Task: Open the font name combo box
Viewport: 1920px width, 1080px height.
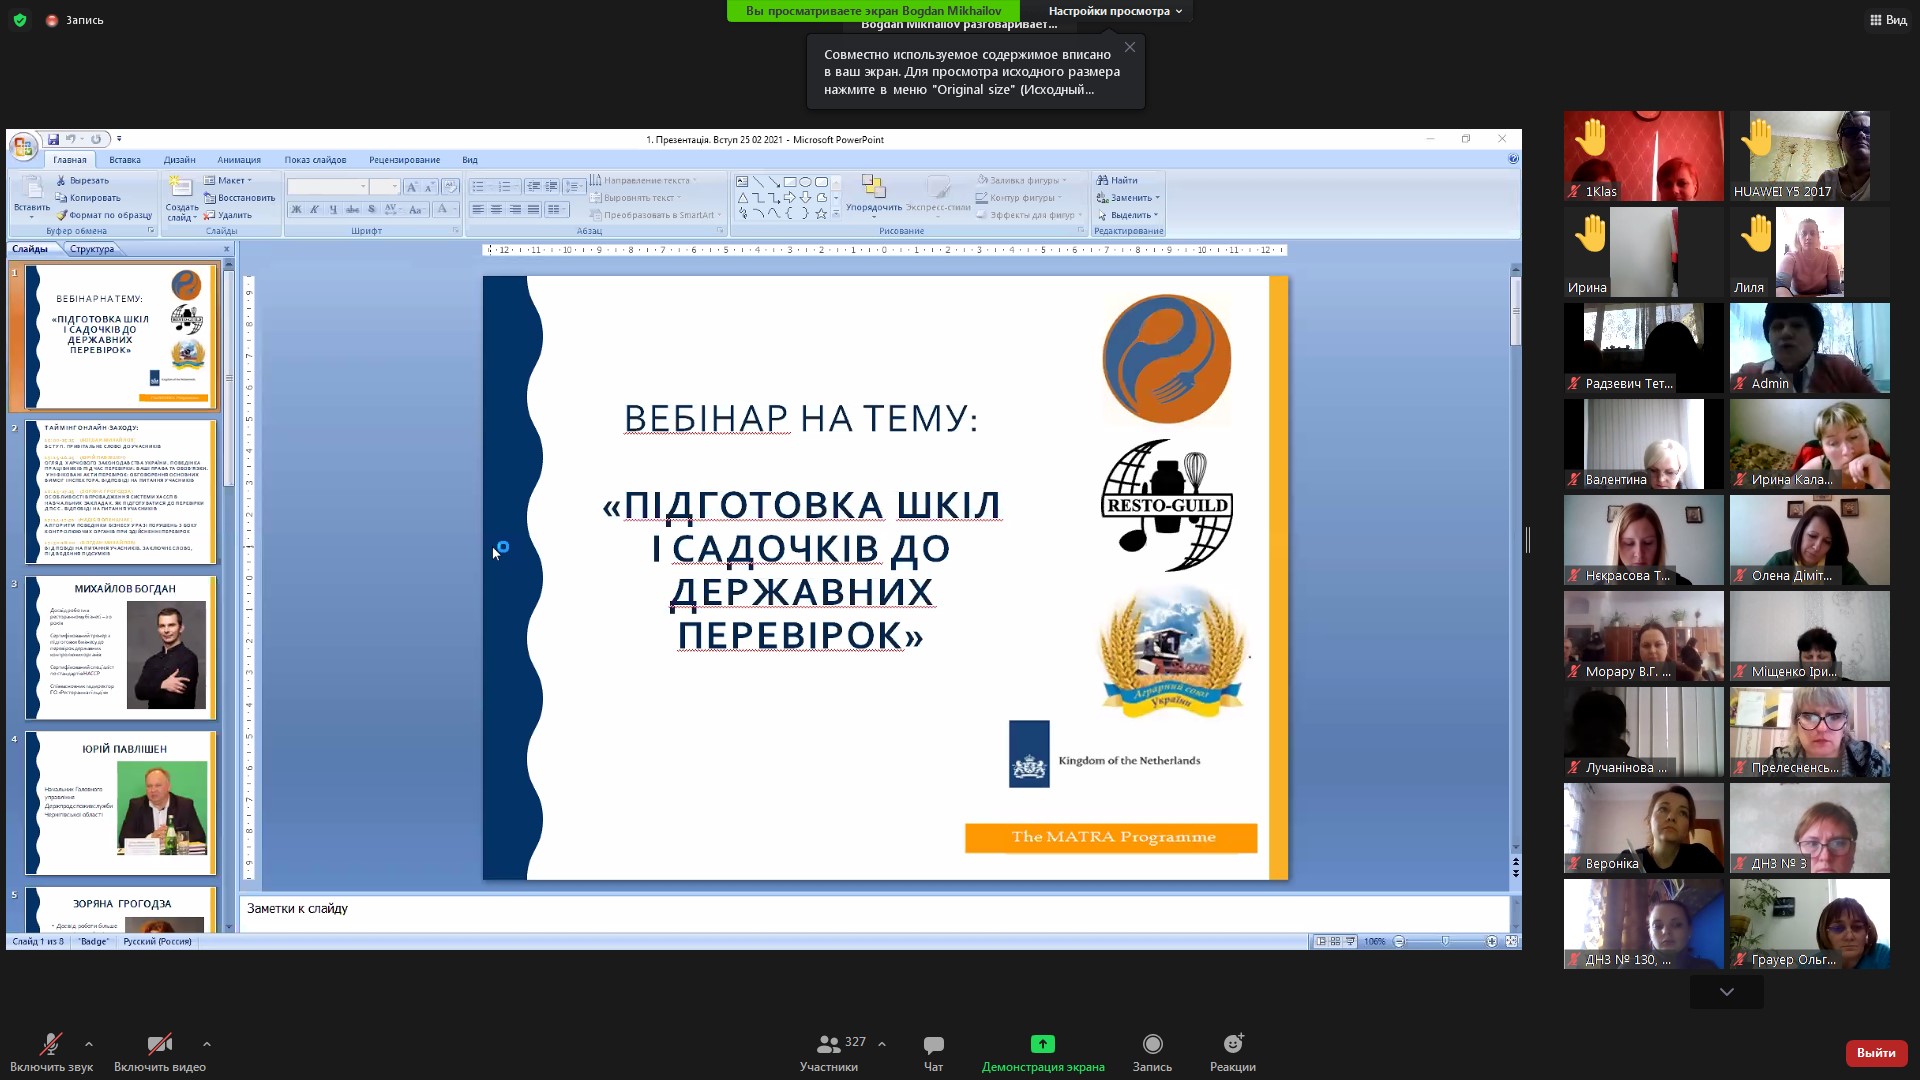Action: (328, 187)
